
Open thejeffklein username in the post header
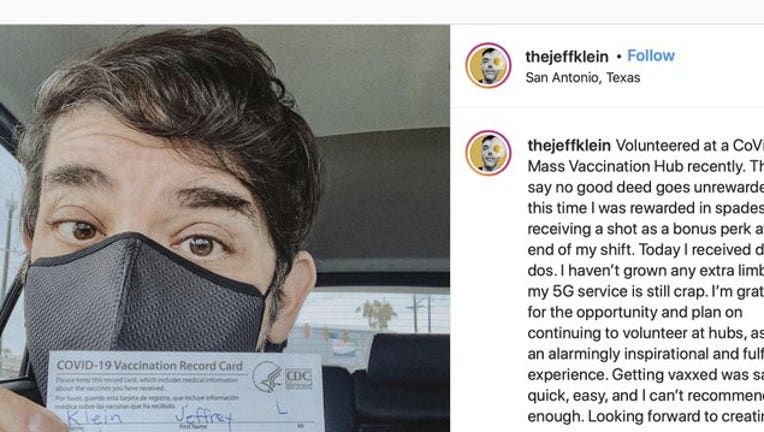567,56
